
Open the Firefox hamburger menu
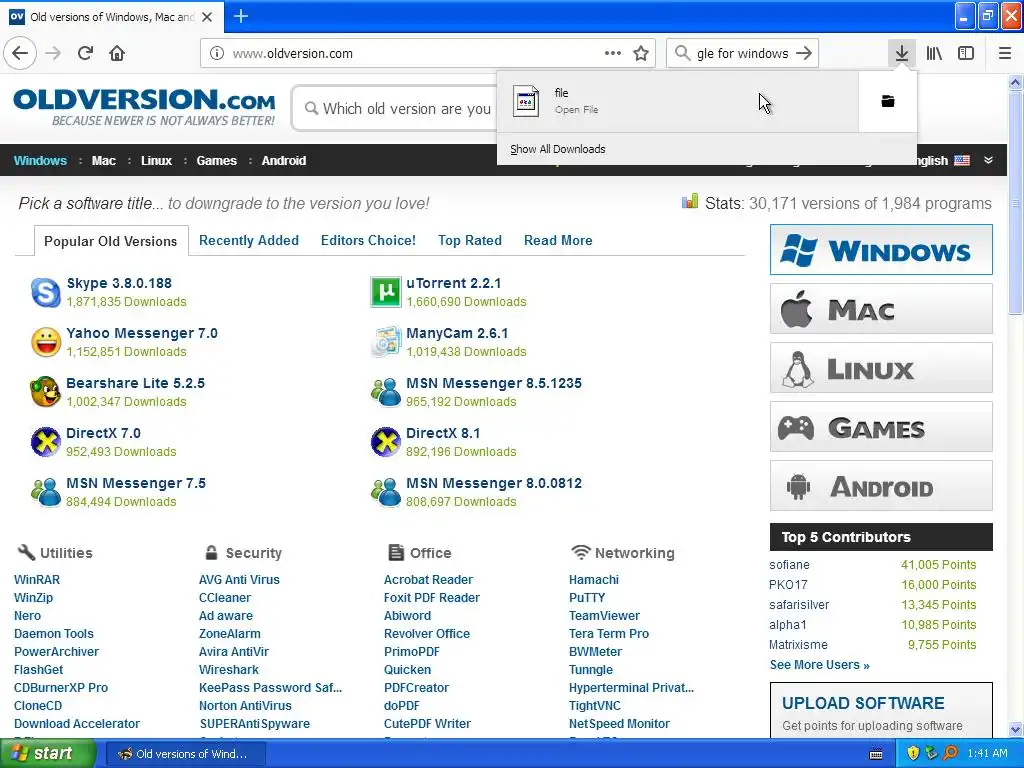coord(1005,54)
